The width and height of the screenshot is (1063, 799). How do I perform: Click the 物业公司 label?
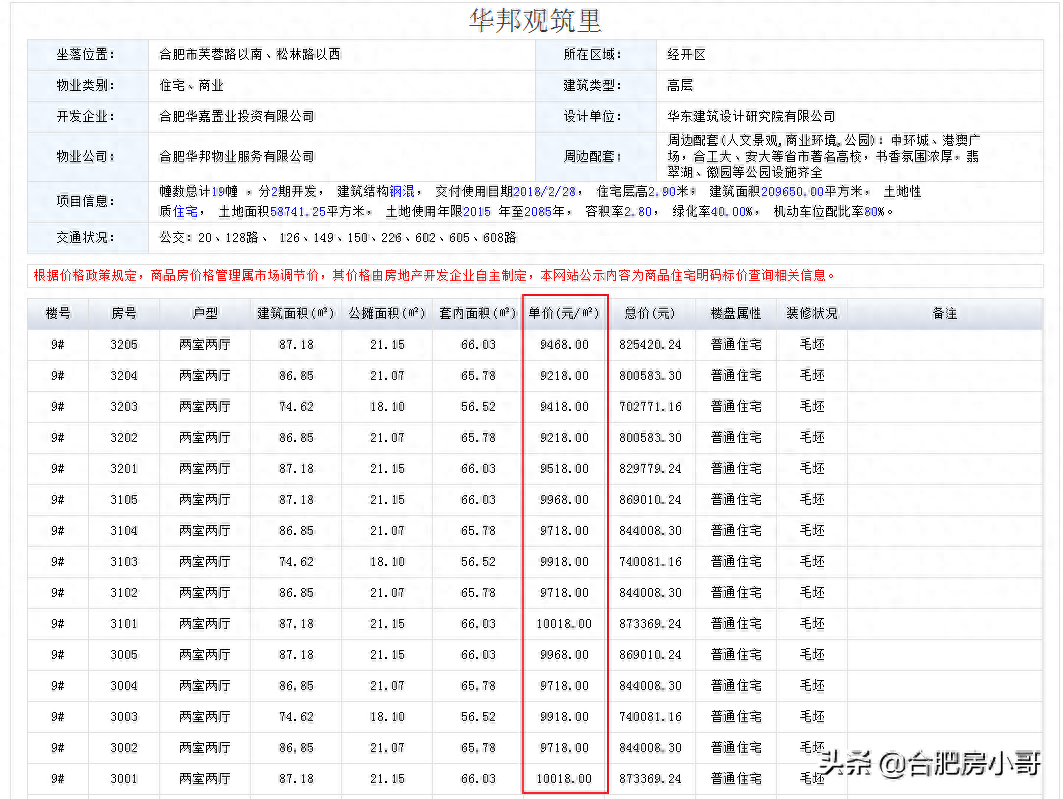point(85,157)
